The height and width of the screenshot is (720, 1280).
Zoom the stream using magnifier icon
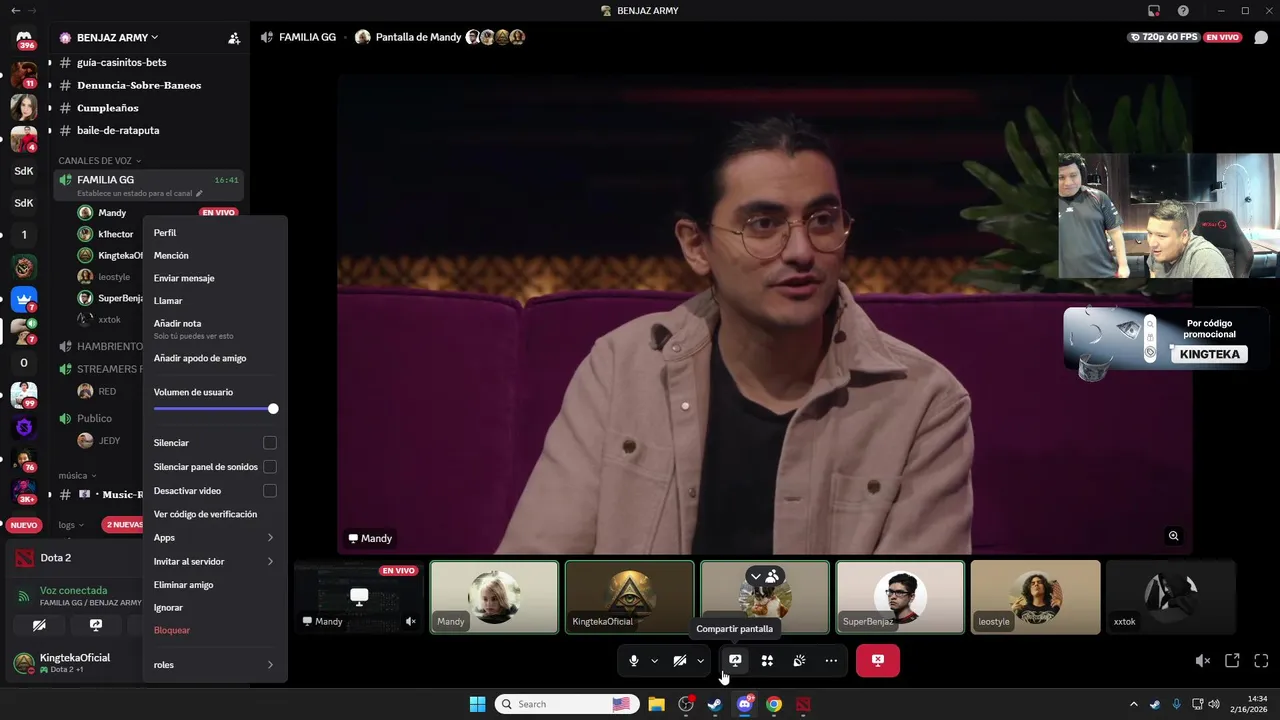[1174, 536]
